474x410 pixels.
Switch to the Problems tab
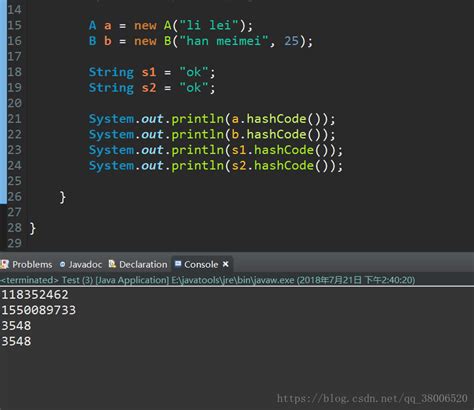point(27,264)
